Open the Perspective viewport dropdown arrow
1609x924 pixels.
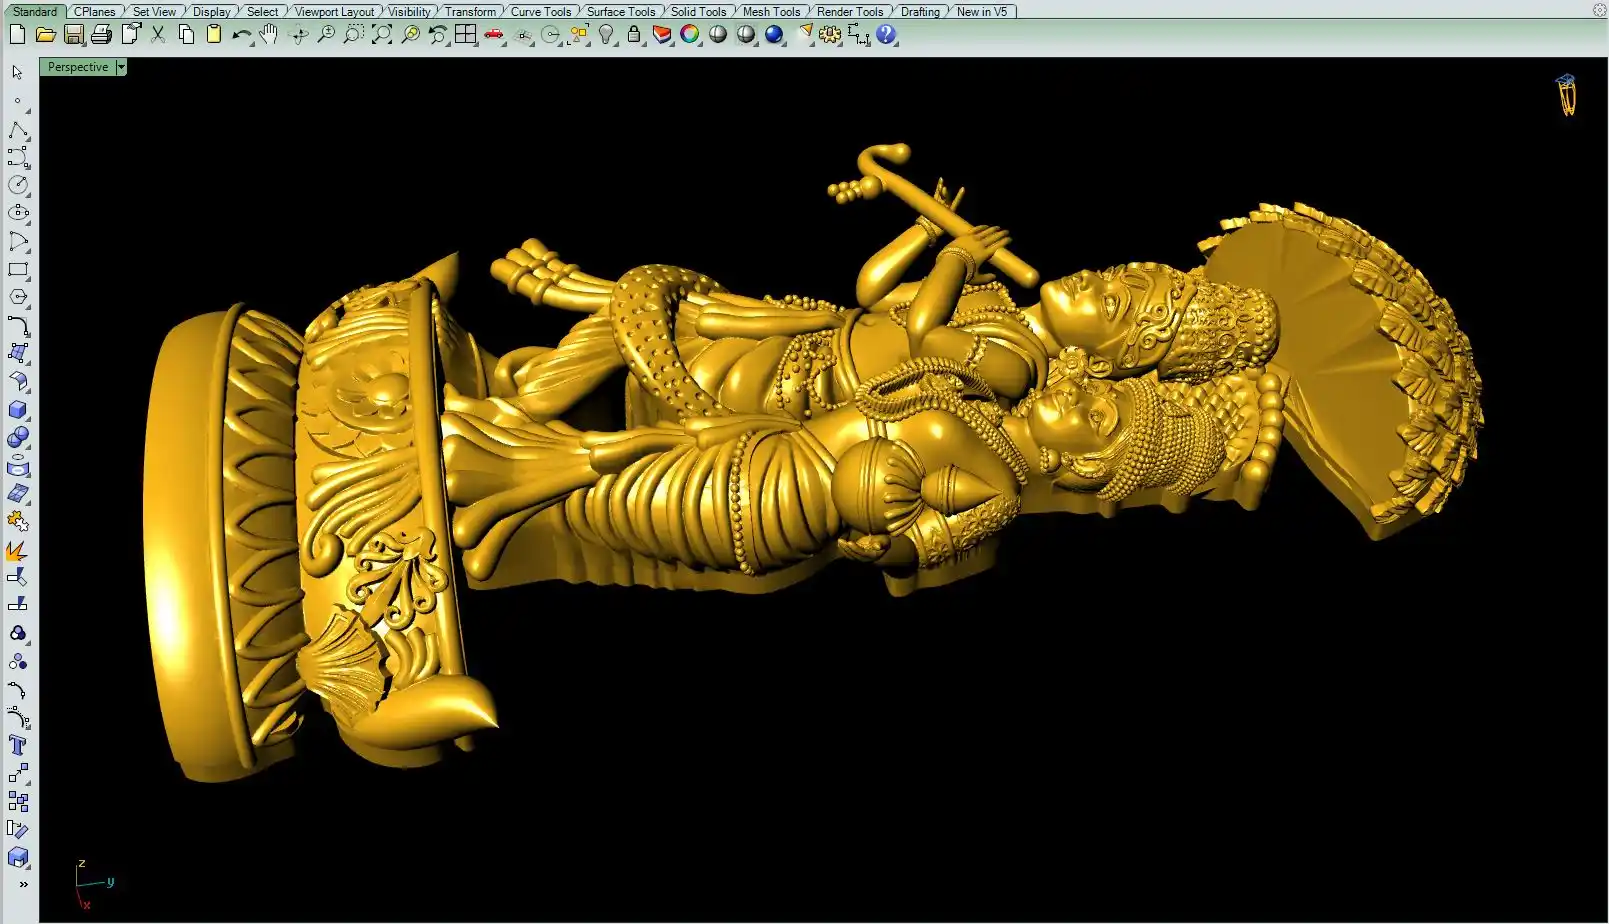click(121, 67)
